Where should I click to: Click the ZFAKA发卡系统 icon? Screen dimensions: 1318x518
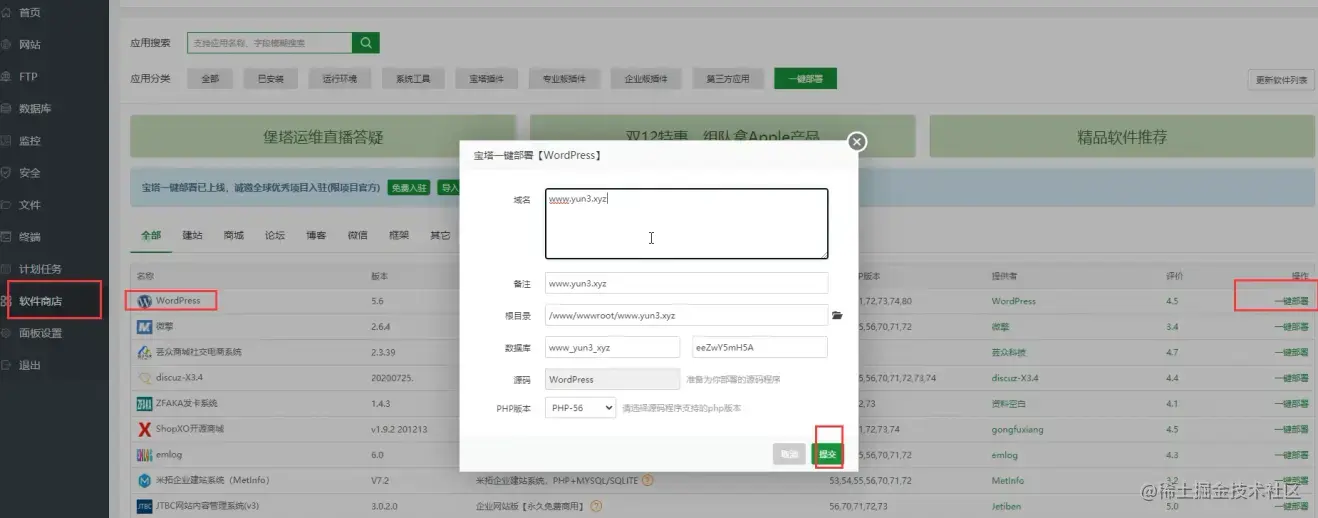[x=144, y=403]
